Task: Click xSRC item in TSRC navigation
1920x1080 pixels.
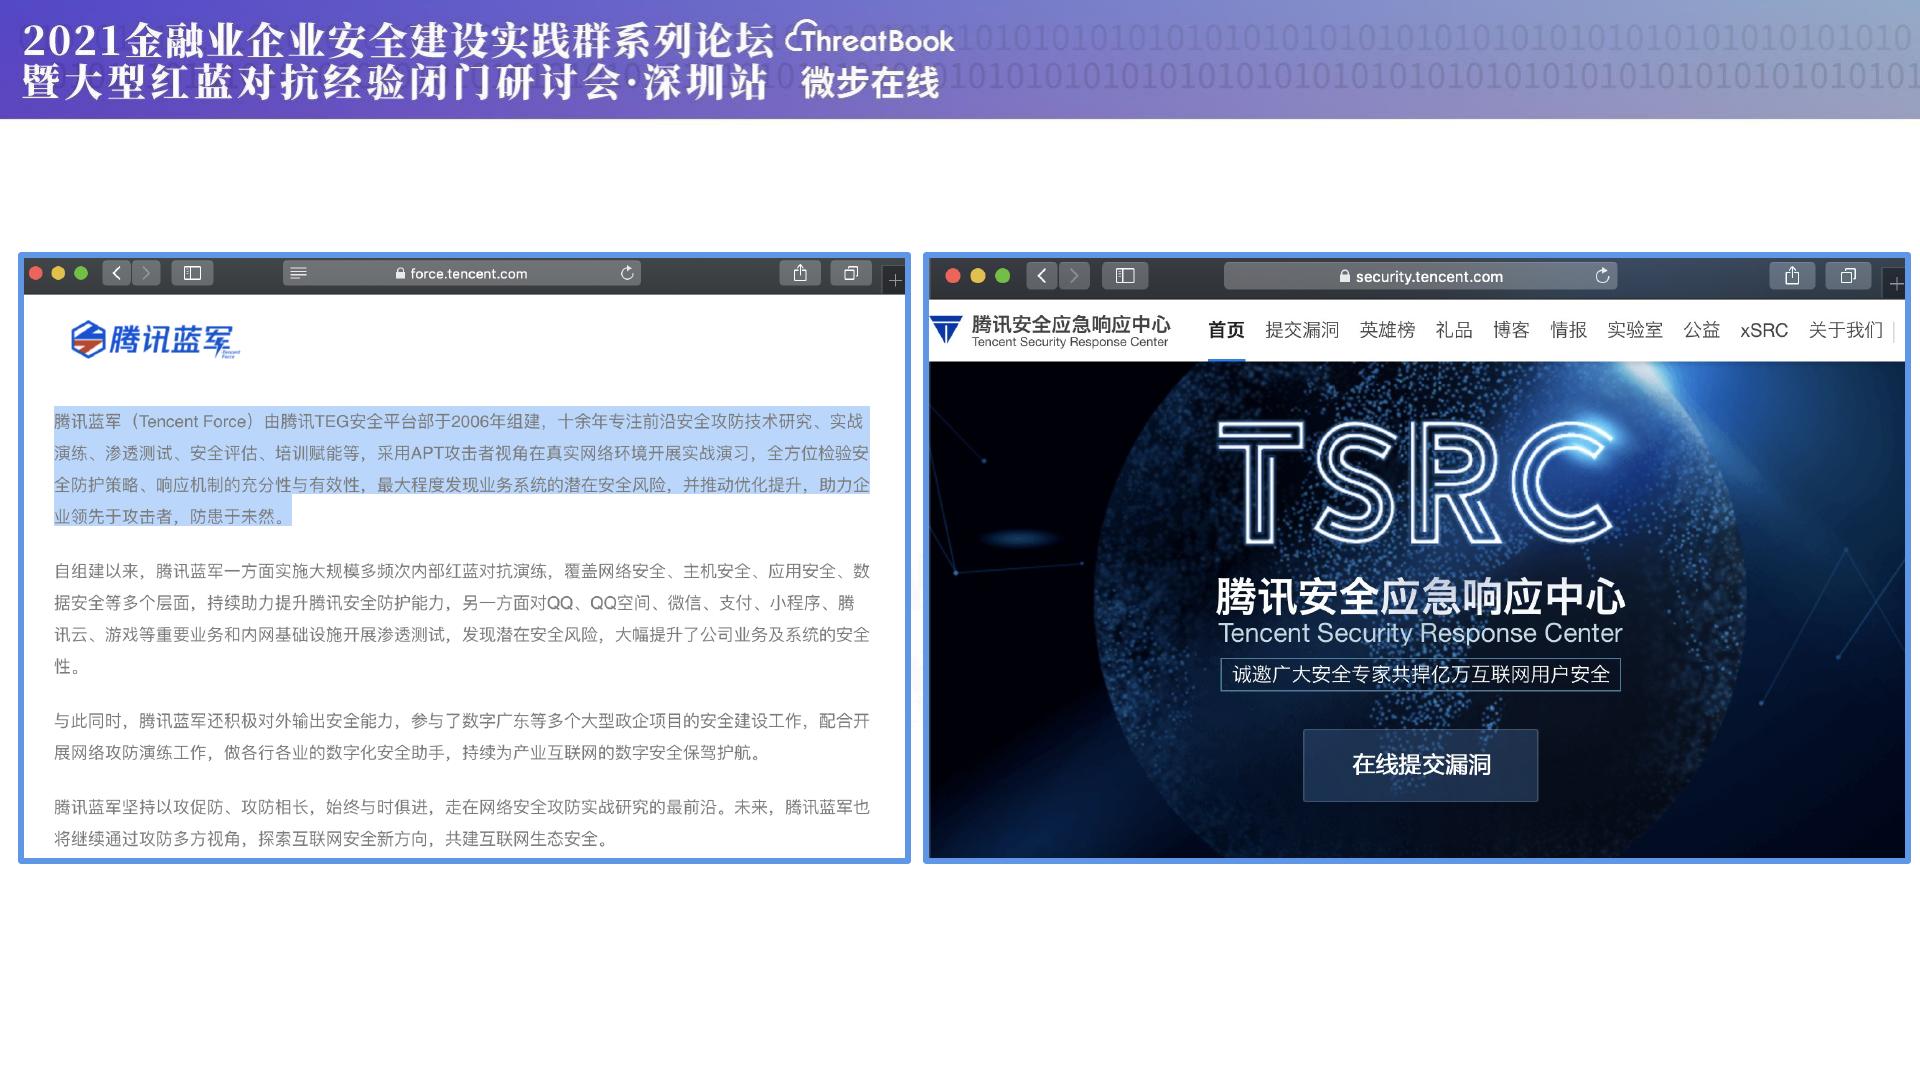Action: point(1763,330)
